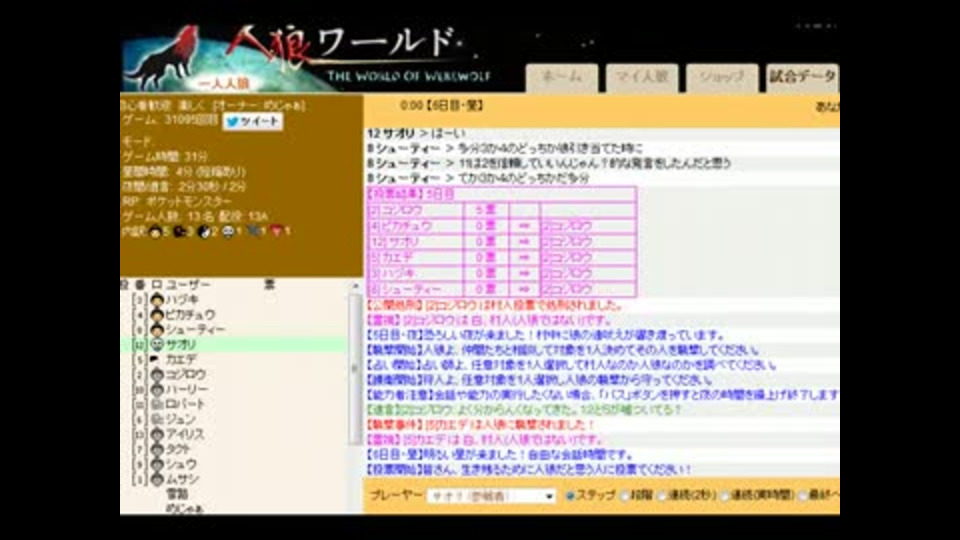Image resolution: width=960 pixels, height=540 pixels.
Task: Click the 【6日目・昼】 blue log line
Action: click(500, 455)
